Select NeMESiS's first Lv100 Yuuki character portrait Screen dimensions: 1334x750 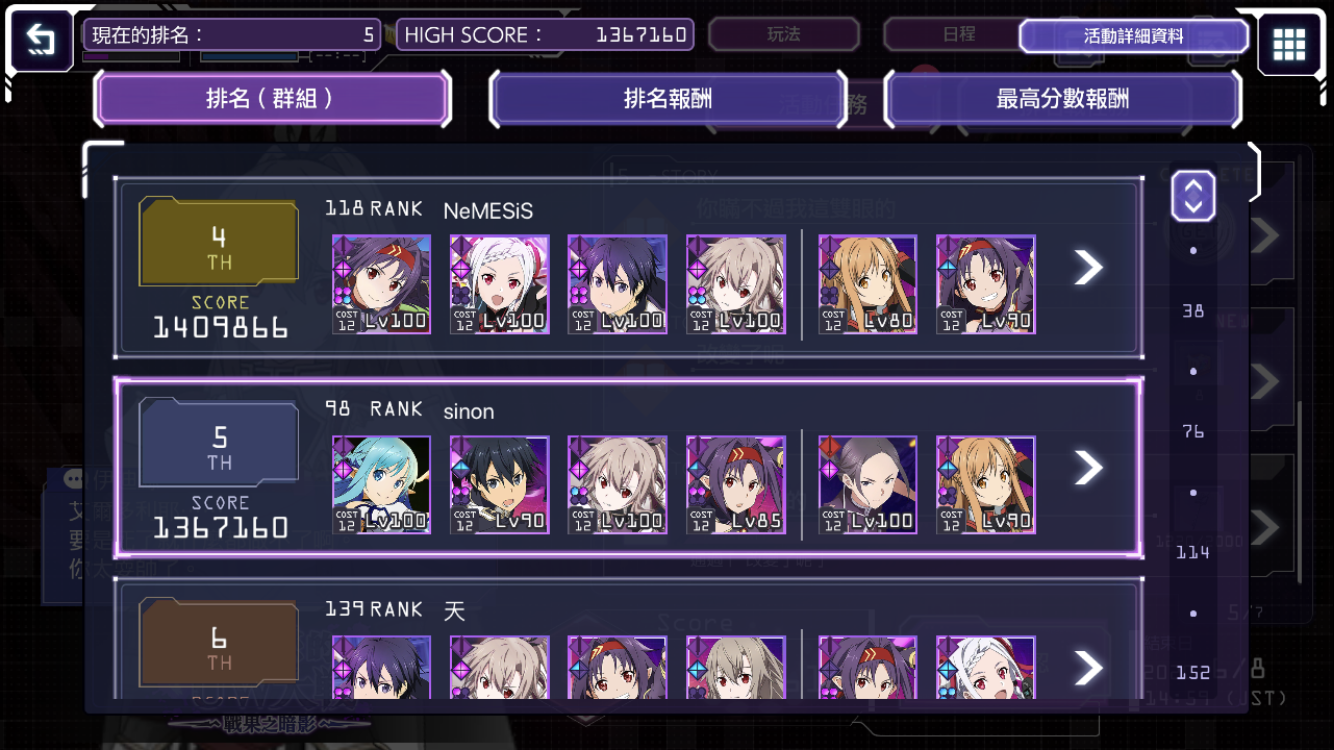[x=382, y=284]
